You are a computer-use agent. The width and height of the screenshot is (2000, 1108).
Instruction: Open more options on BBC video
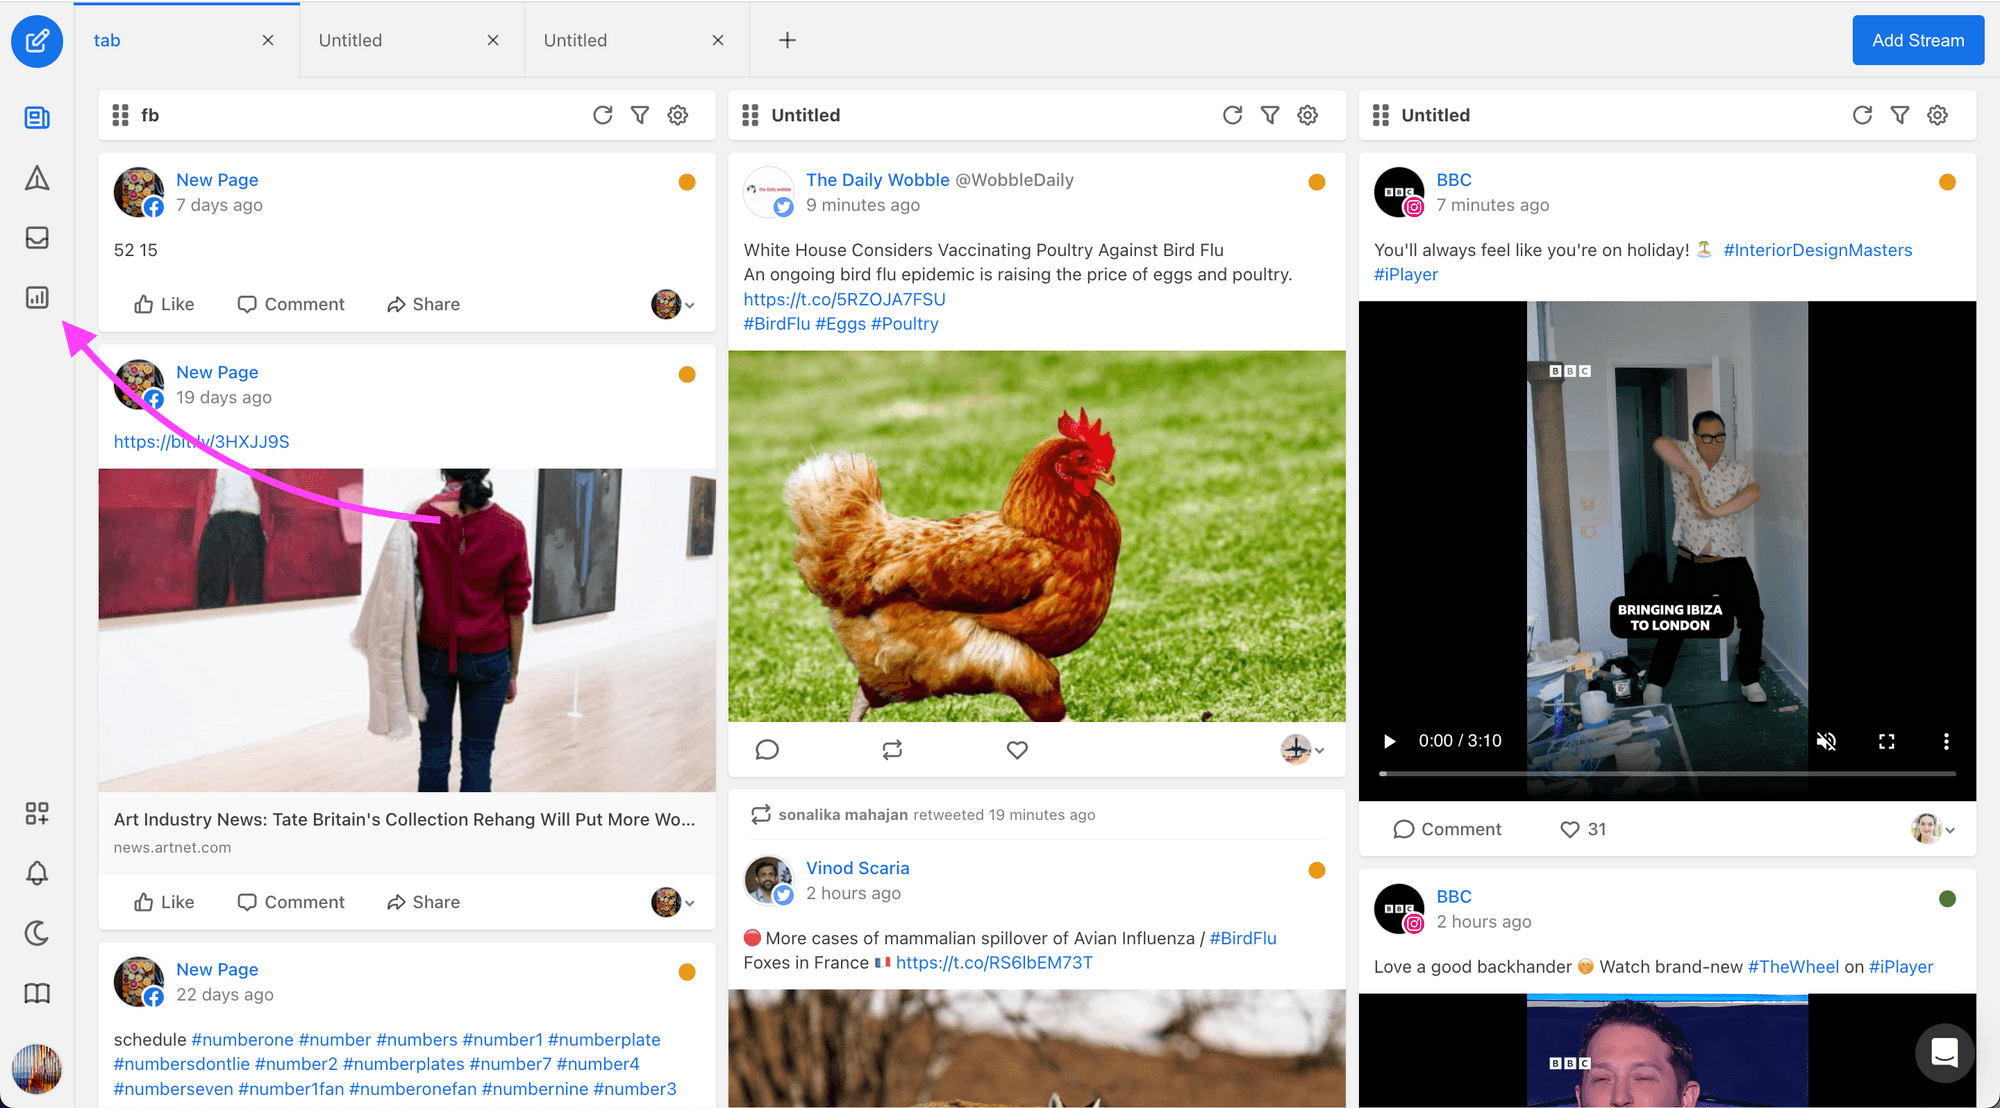tap(1946, 741)
